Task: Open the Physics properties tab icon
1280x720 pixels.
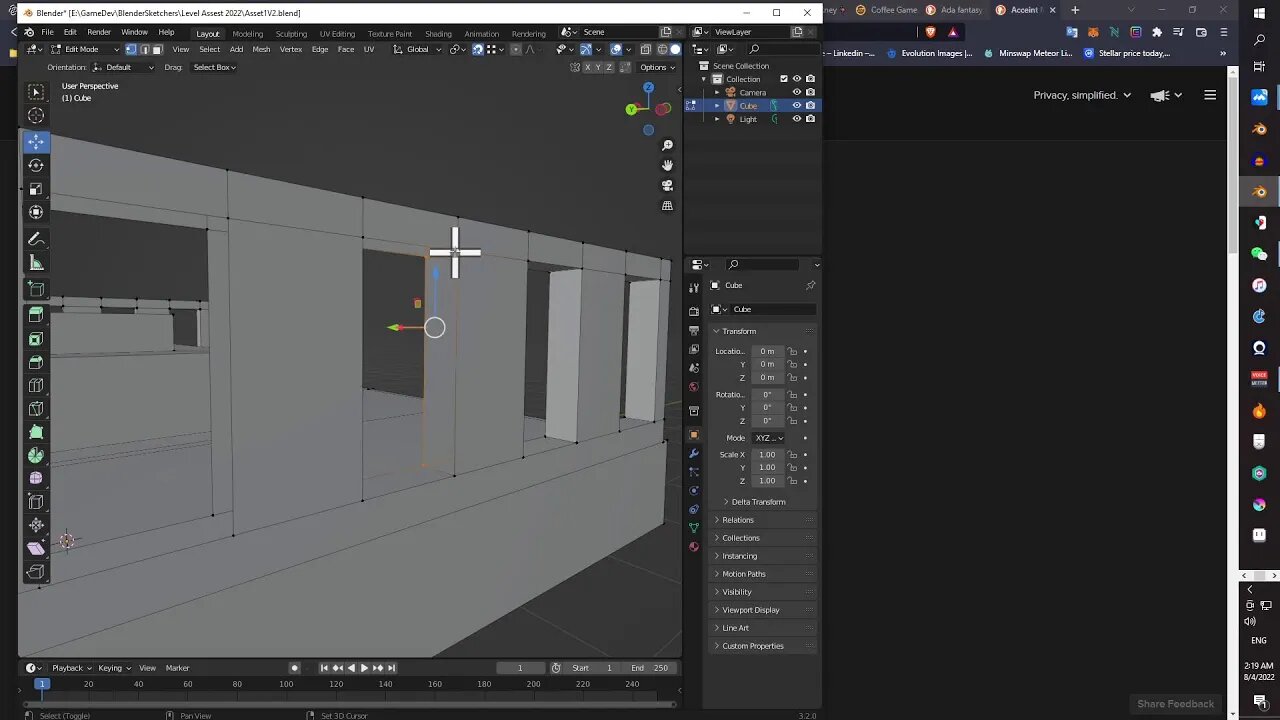Action: coord(694,491)
